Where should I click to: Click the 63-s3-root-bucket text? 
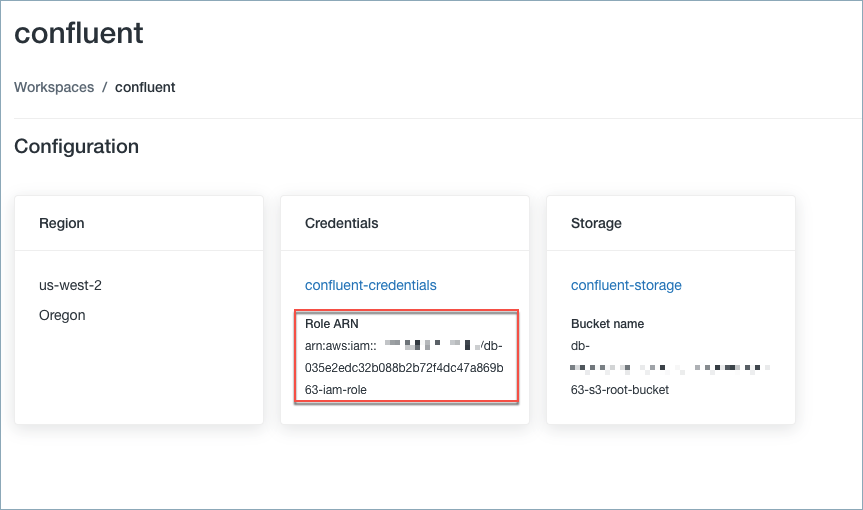619,389
